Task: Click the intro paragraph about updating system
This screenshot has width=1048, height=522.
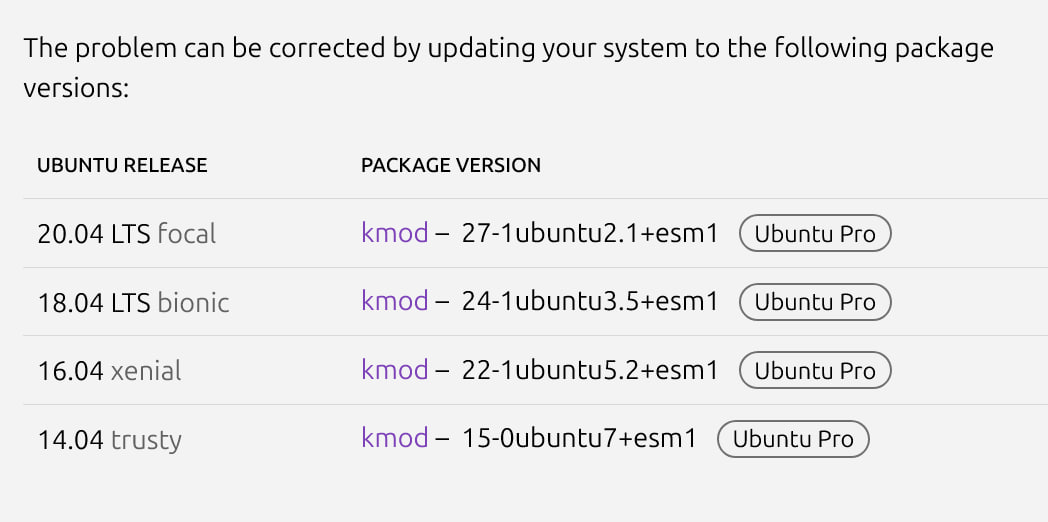Action: pyautogui.click(x=509, y=68)
